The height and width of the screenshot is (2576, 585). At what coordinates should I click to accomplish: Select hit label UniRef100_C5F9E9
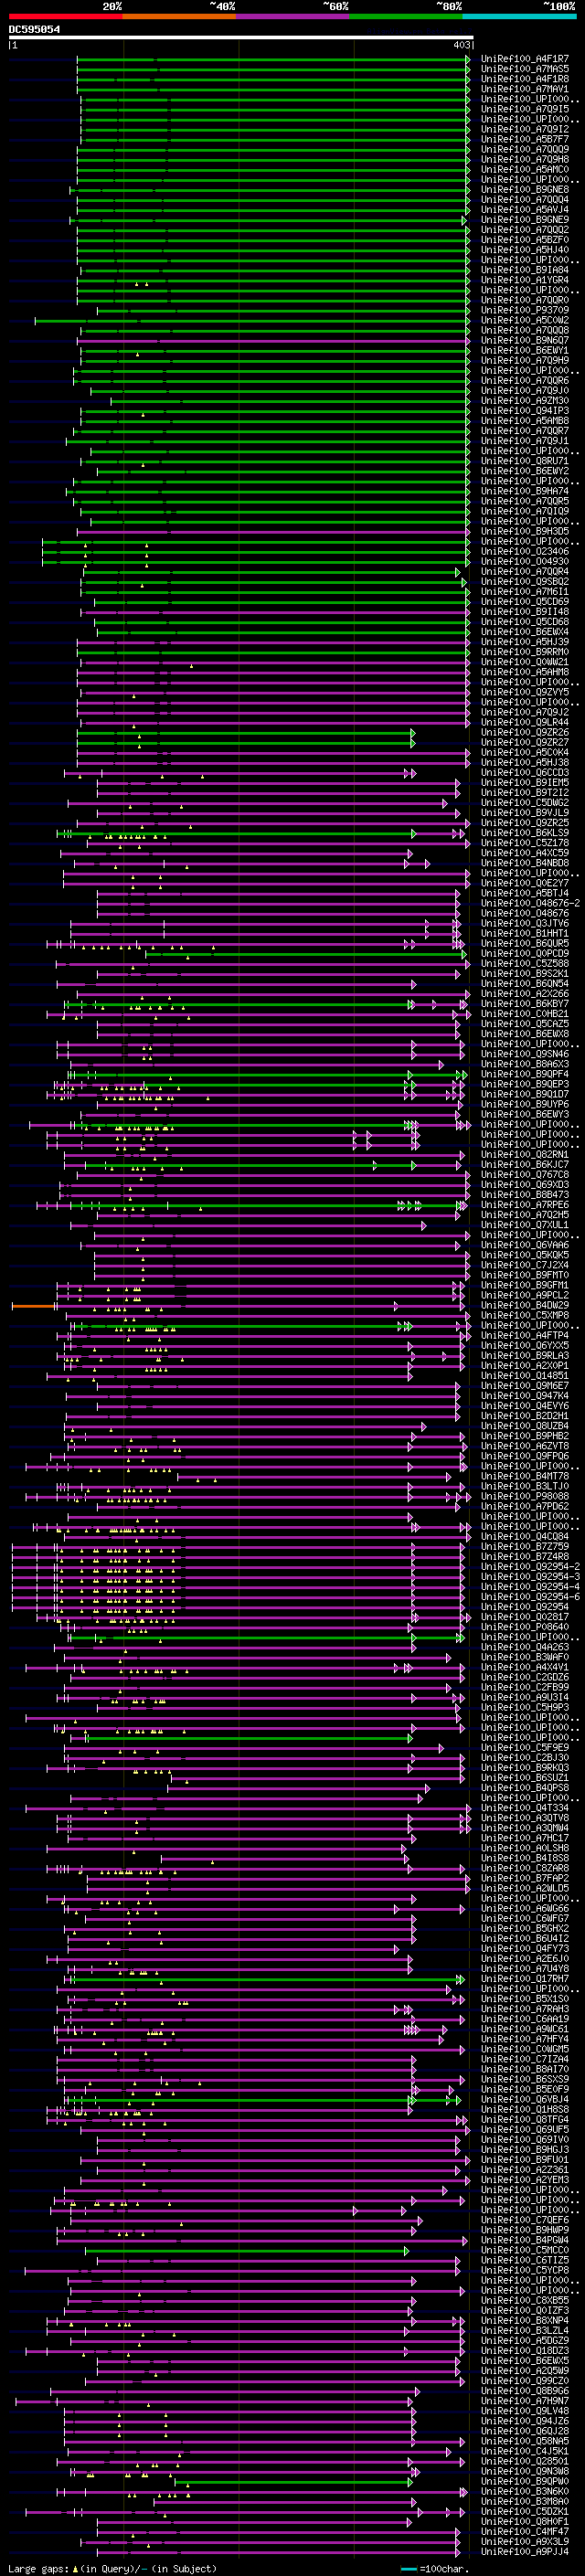[x=525, y=1748]
